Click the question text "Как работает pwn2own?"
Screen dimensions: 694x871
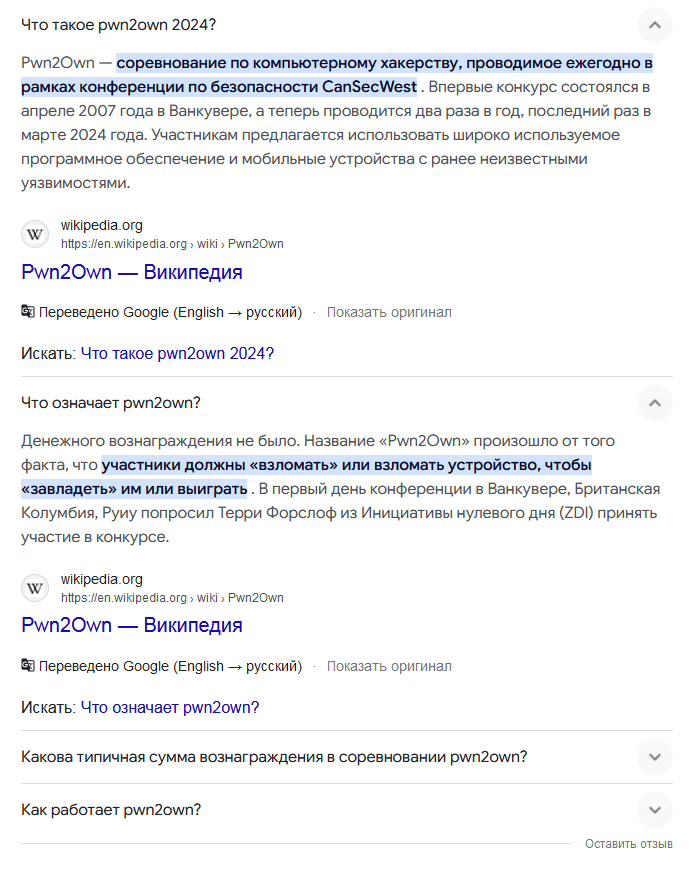pyautogui.click(x=111, y=810)
